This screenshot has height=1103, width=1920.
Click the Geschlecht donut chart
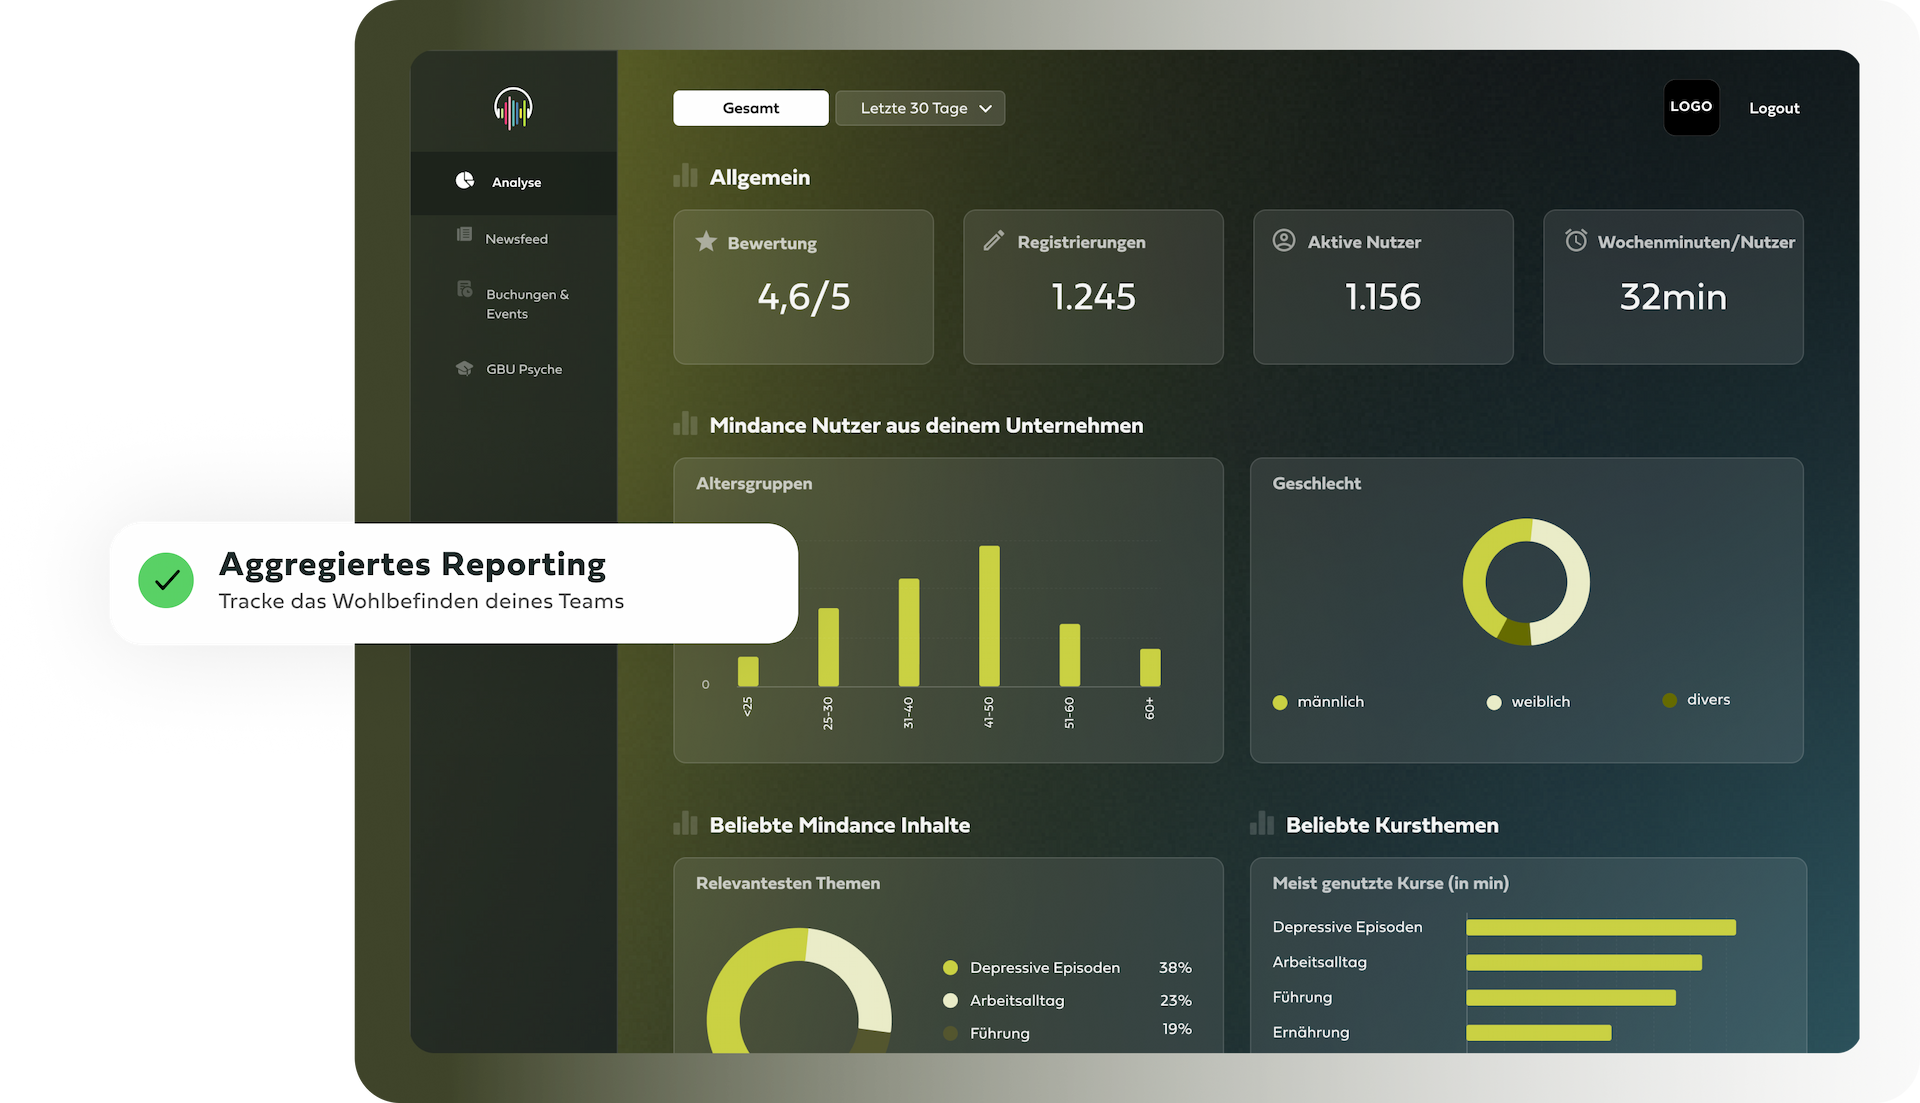click(x=1526, y=581)
